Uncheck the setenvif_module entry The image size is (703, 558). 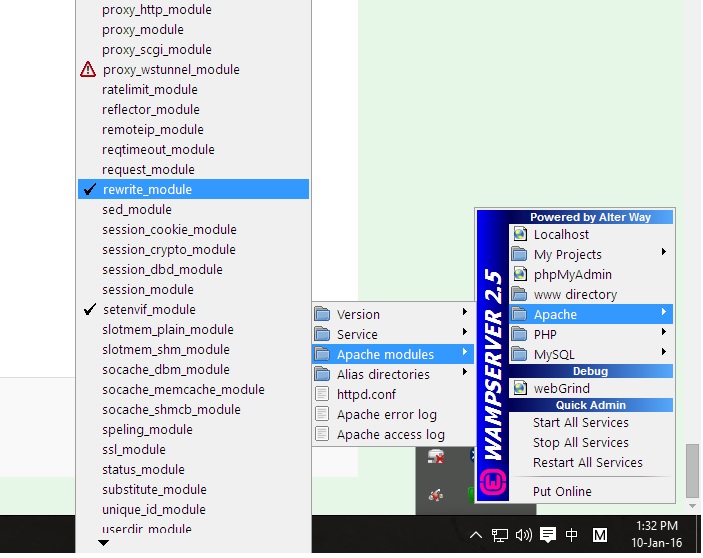click(x=193, y=309)
